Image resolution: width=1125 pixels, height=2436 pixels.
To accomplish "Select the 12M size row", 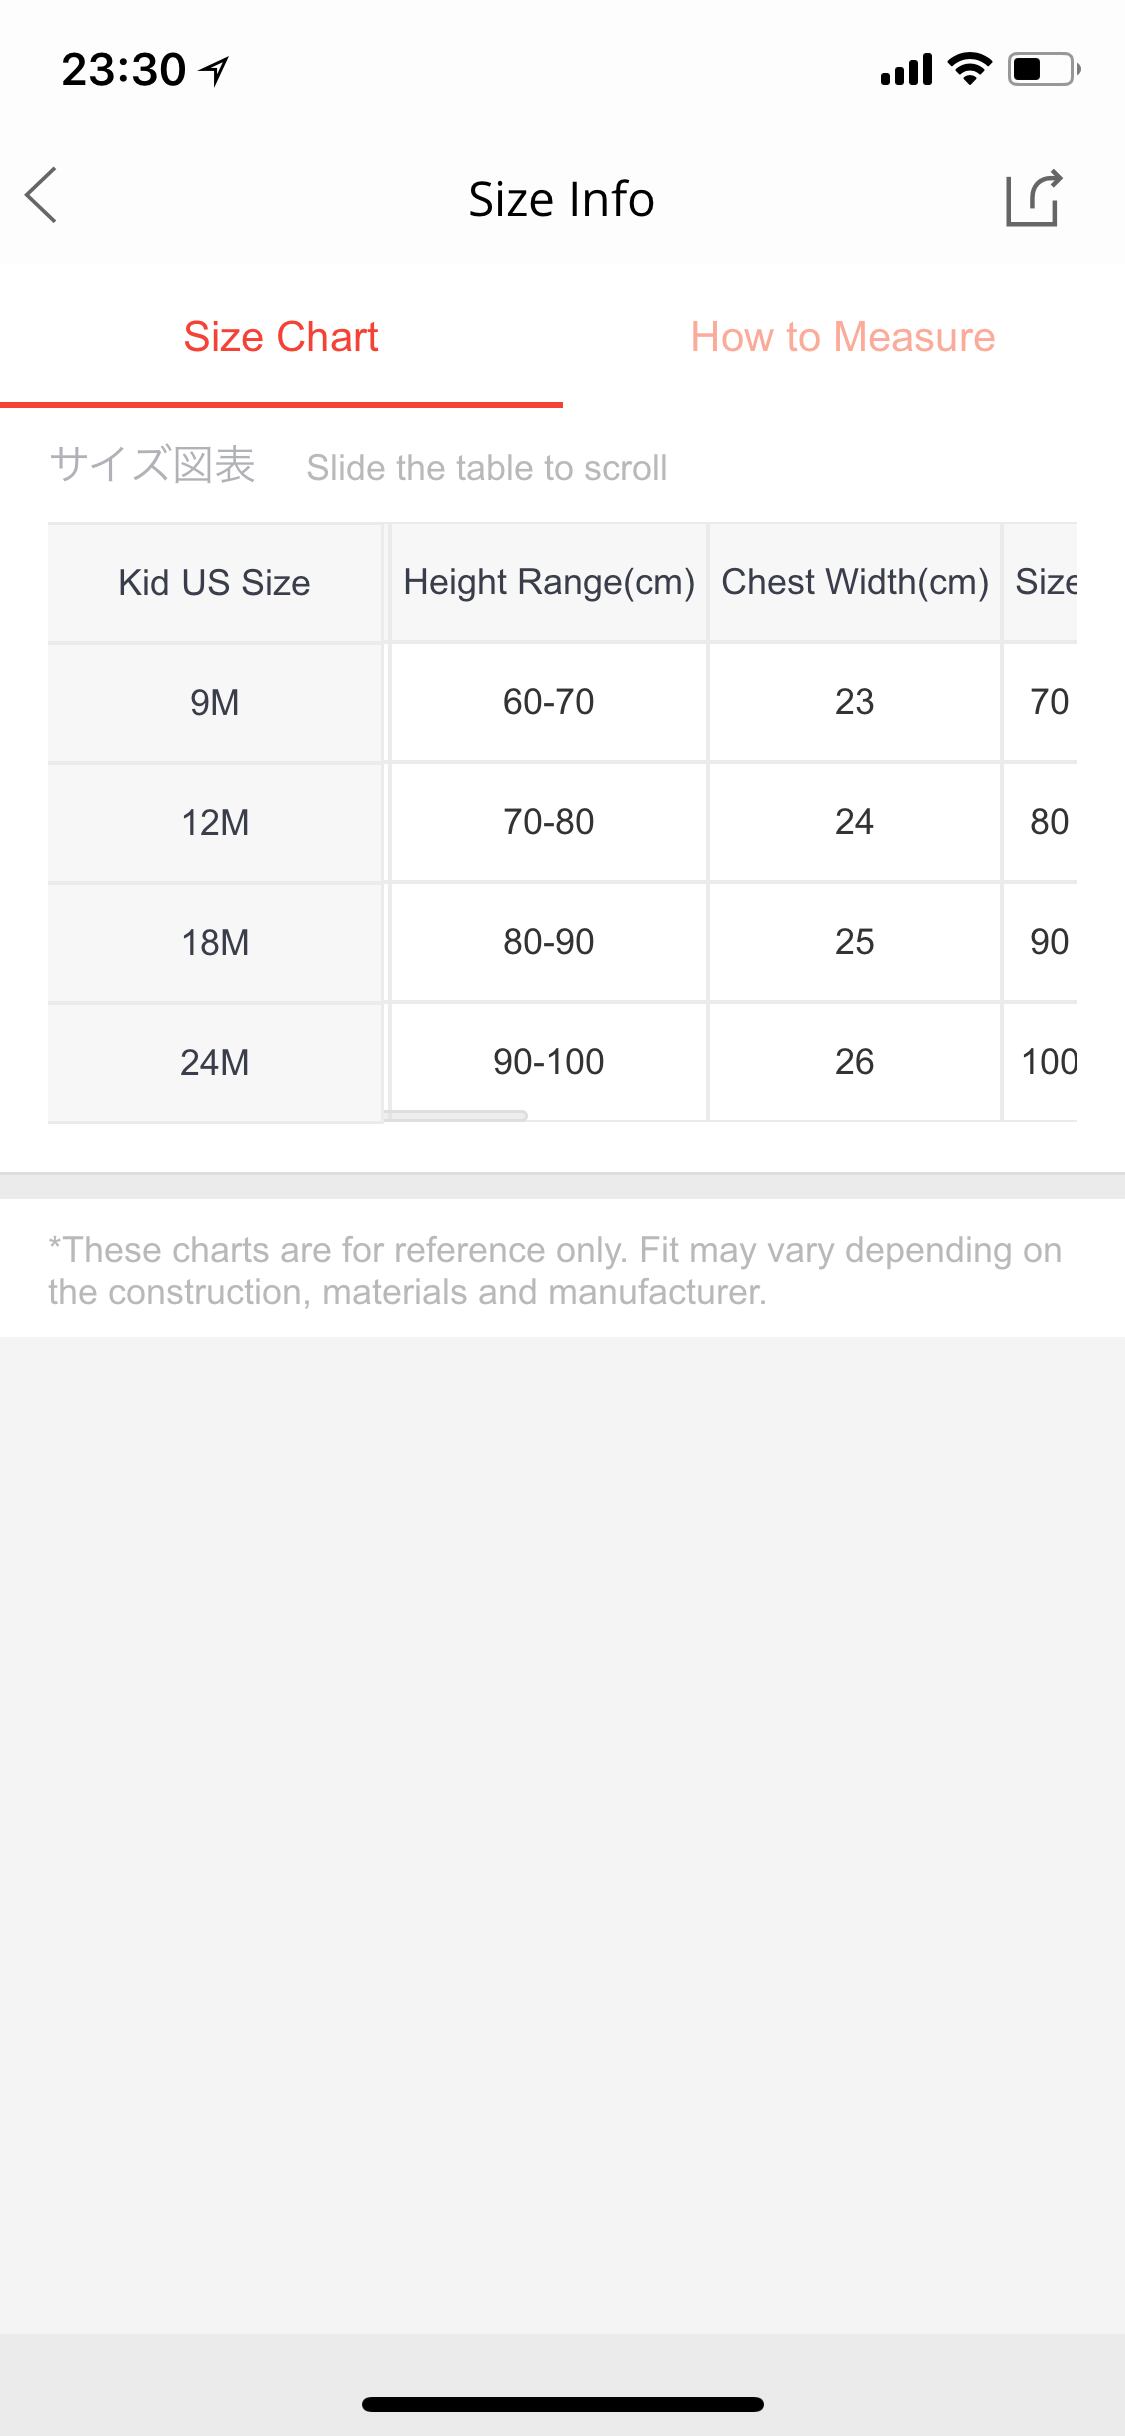I will point(214,822).
